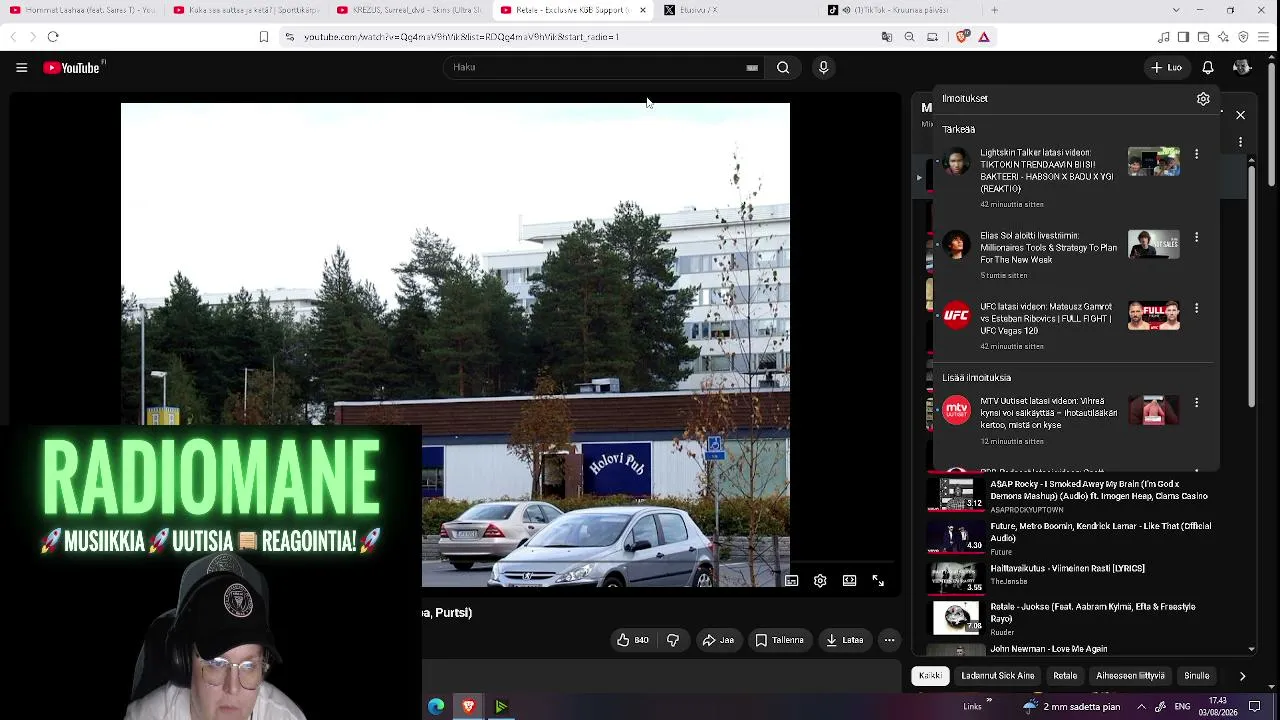
Task: Open the account avatar menu
Action: pyautogui.click(x=1242, y=68)
